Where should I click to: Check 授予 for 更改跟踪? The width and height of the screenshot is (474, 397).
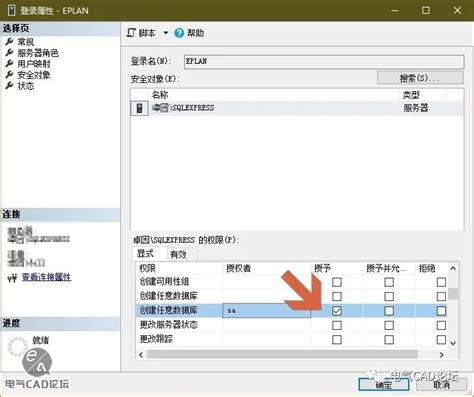pos(337,340)
